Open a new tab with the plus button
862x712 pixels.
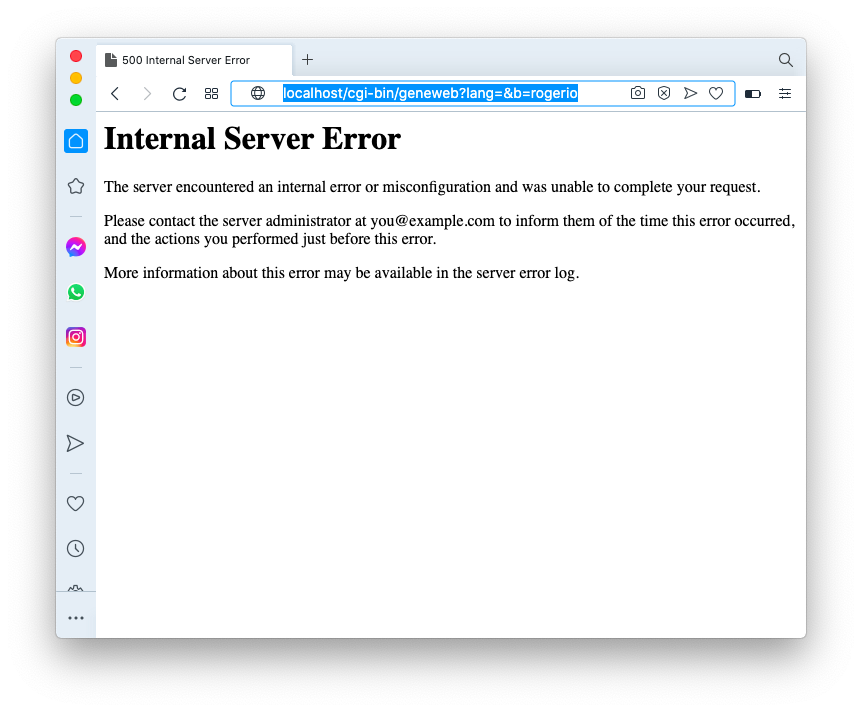(x=307, y=59)
